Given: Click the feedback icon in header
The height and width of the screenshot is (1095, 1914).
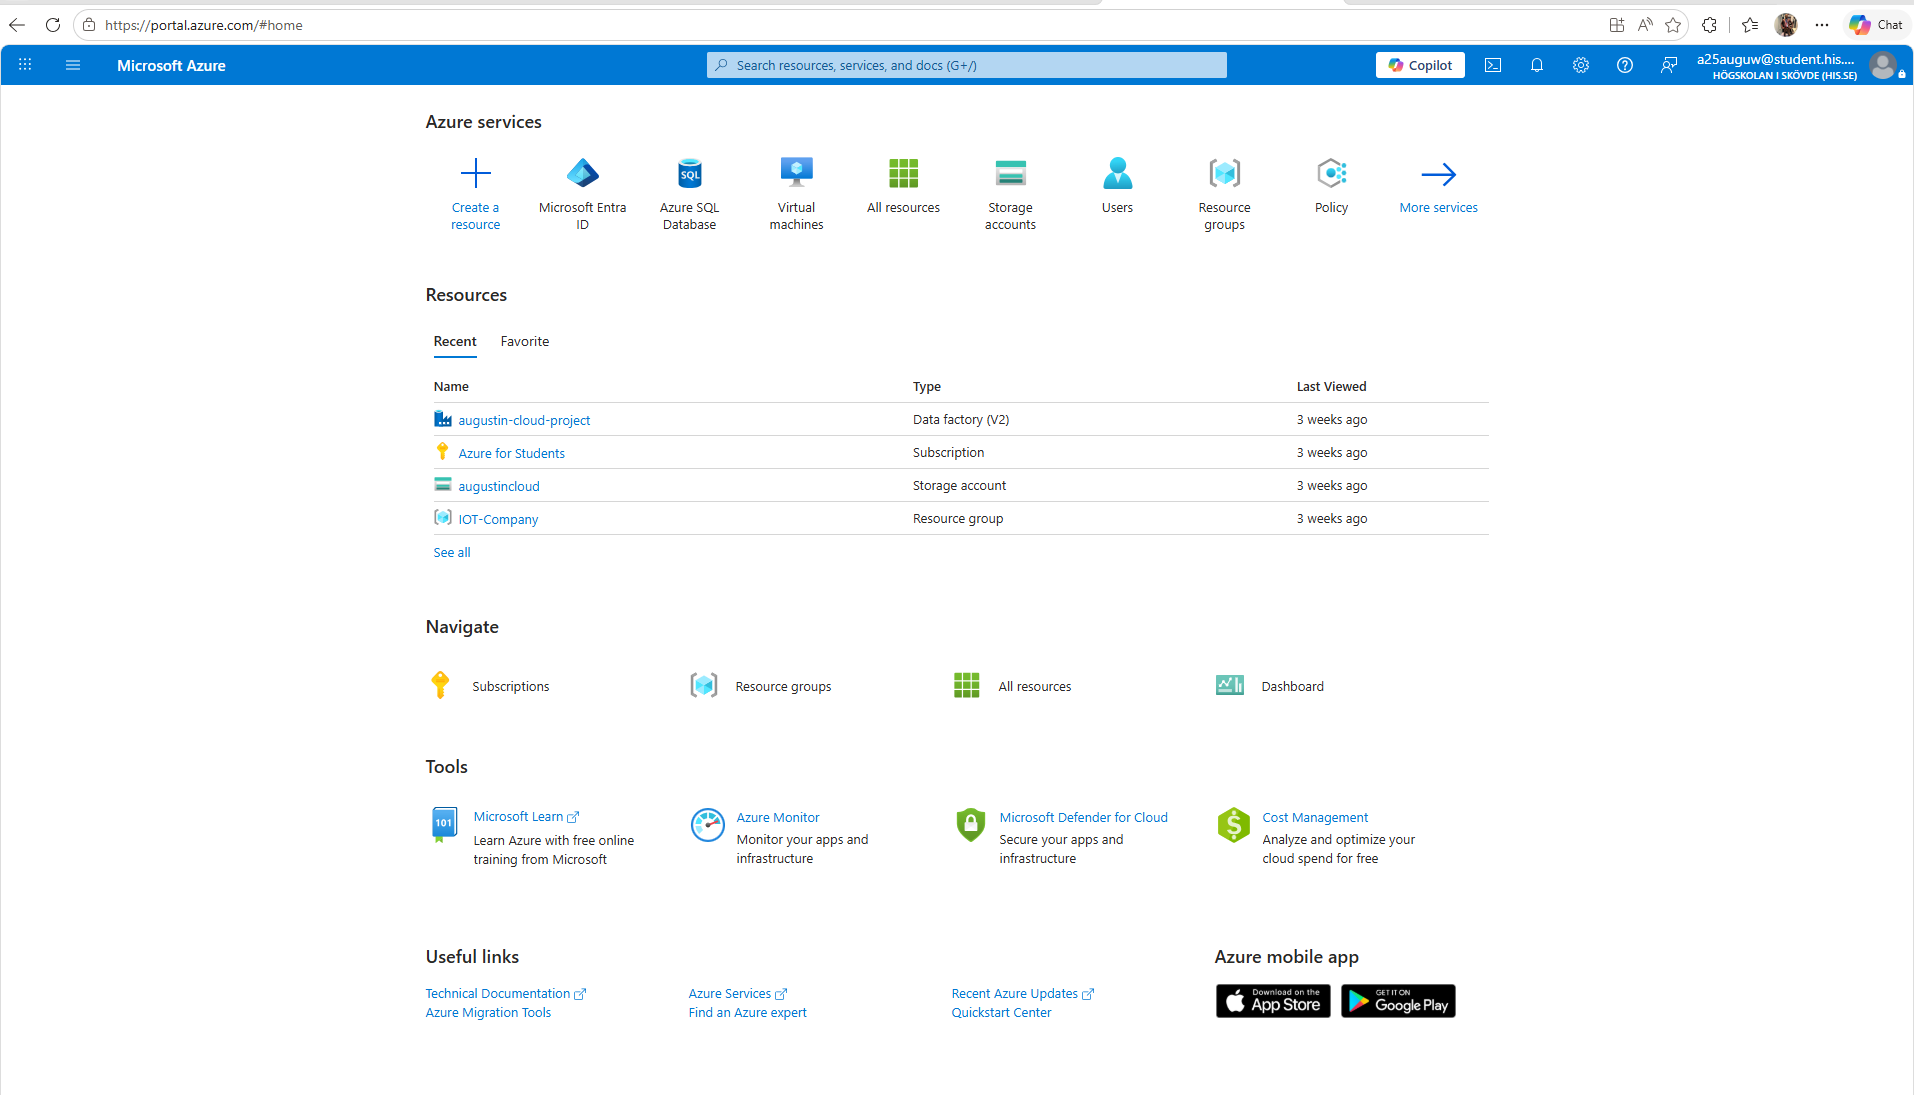Looking at the screenshot, I should (1668, 65).
